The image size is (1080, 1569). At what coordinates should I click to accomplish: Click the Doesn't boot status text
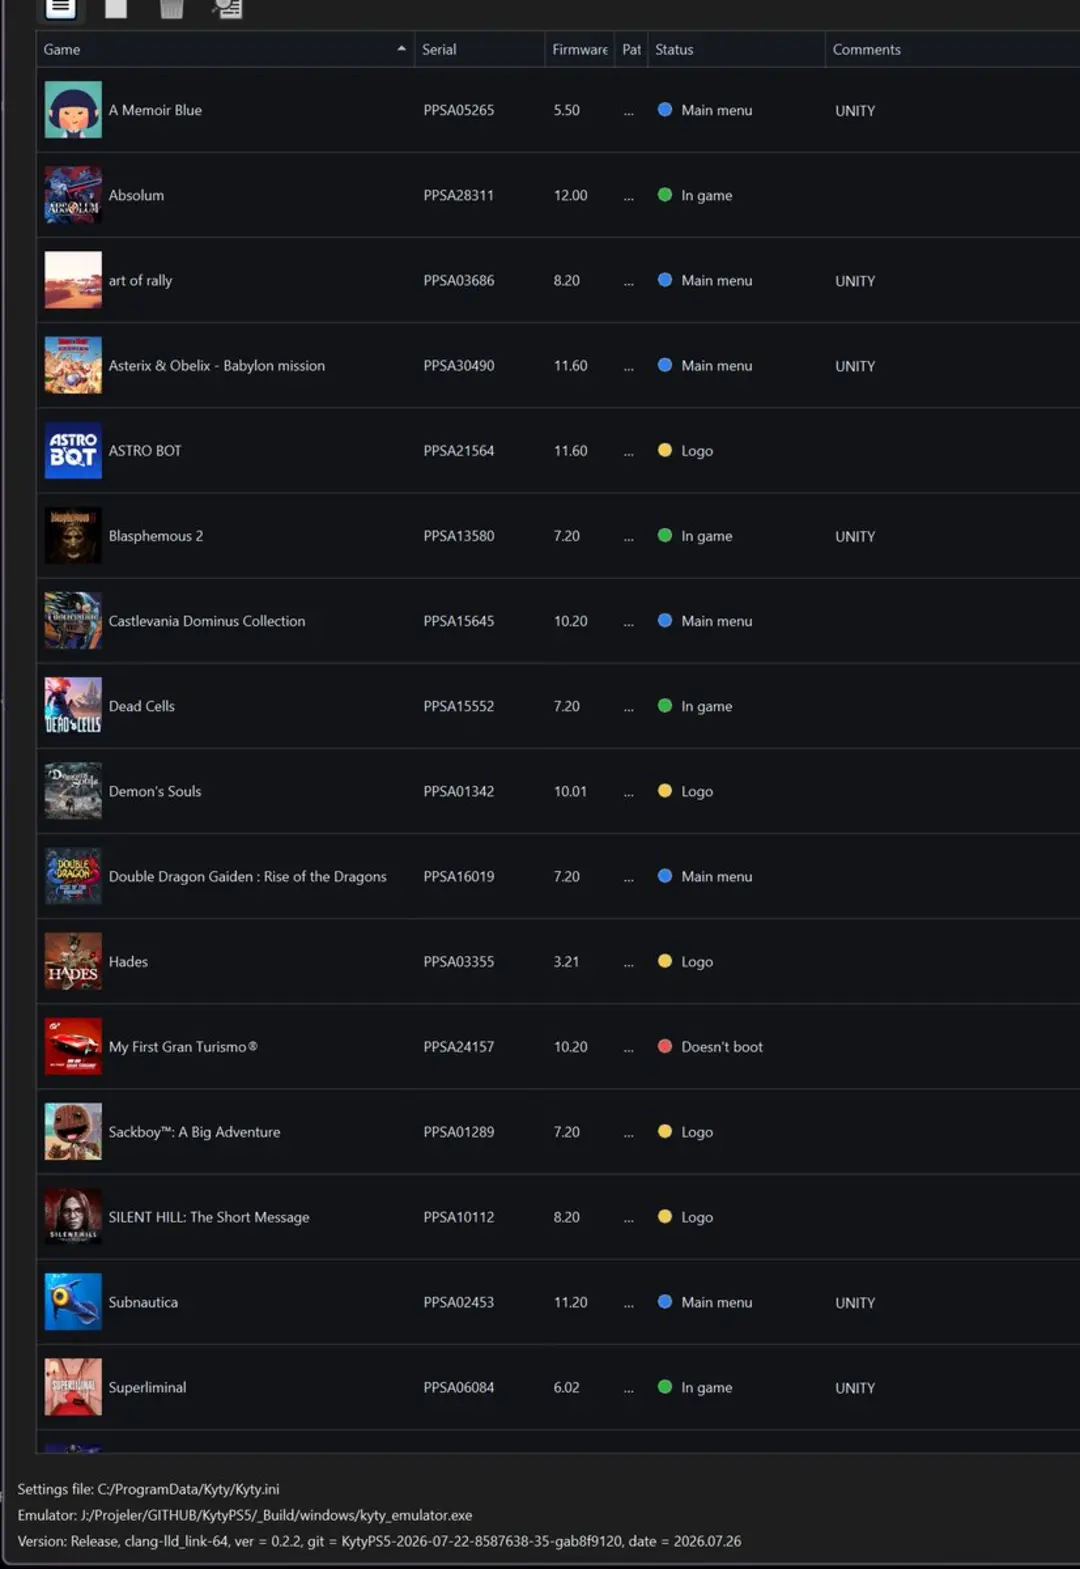722,1046
